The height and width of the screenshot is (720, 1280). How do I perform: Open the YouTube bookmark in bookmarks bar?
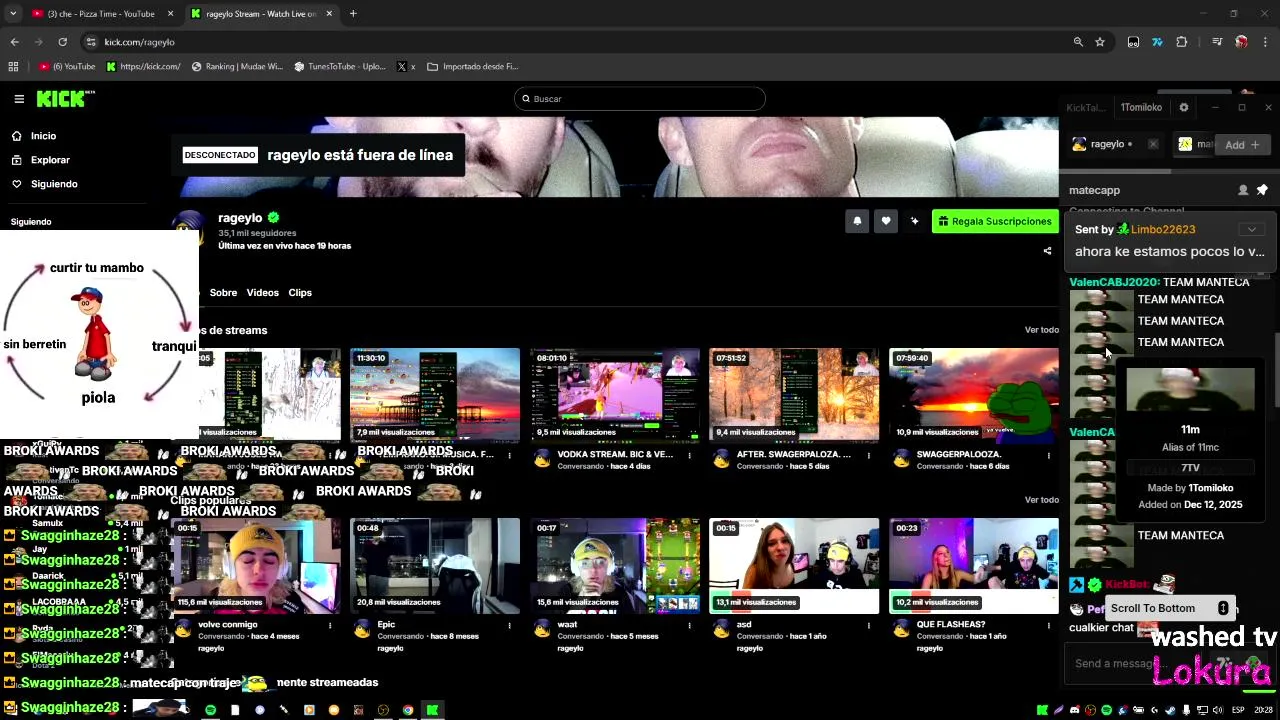(x=68, y=67)
